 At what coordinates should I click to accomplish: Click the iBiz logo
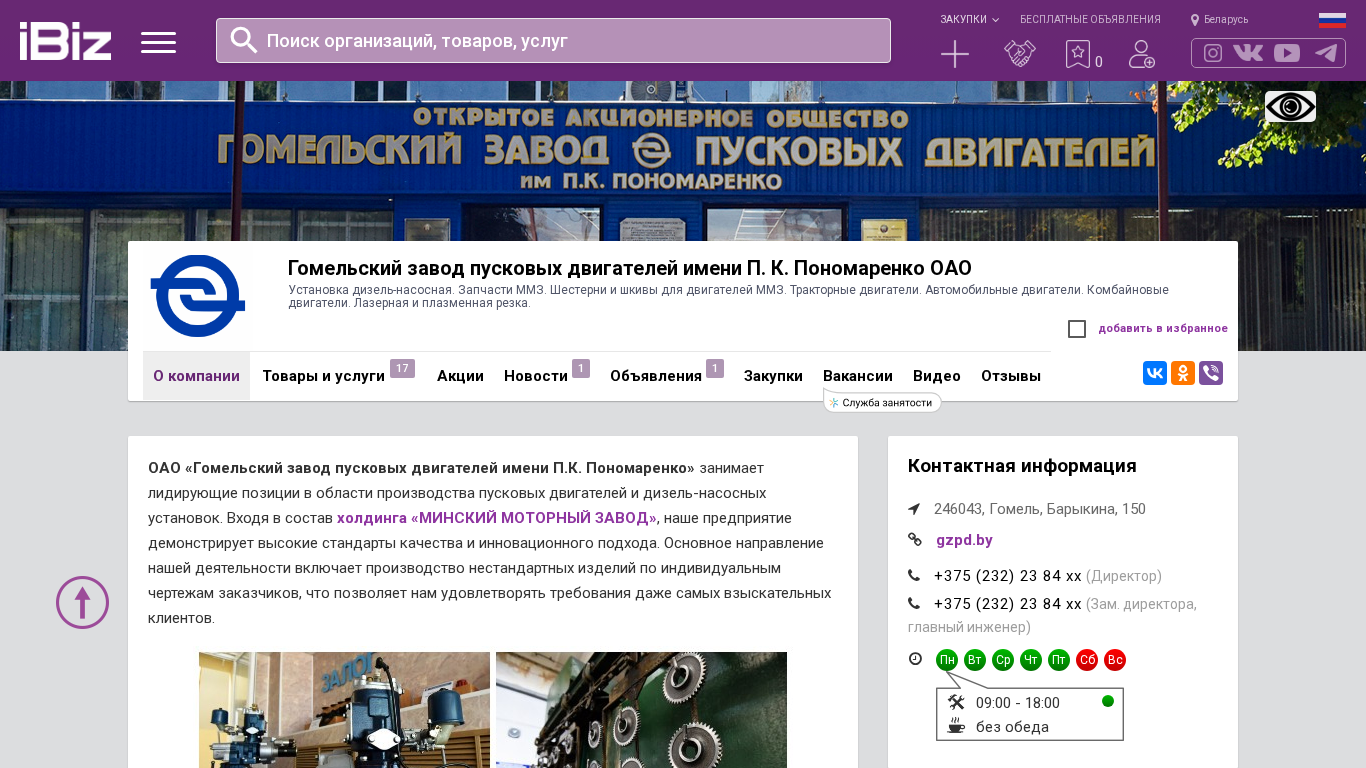click(x=65, y=41)
